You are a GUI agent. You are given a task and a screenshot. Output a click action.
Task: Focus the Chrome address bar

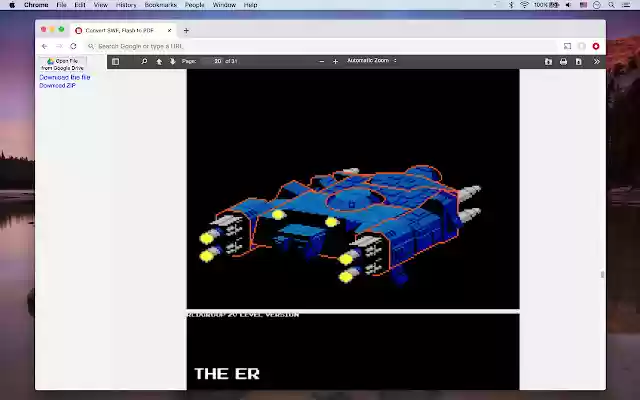(320, 46)
